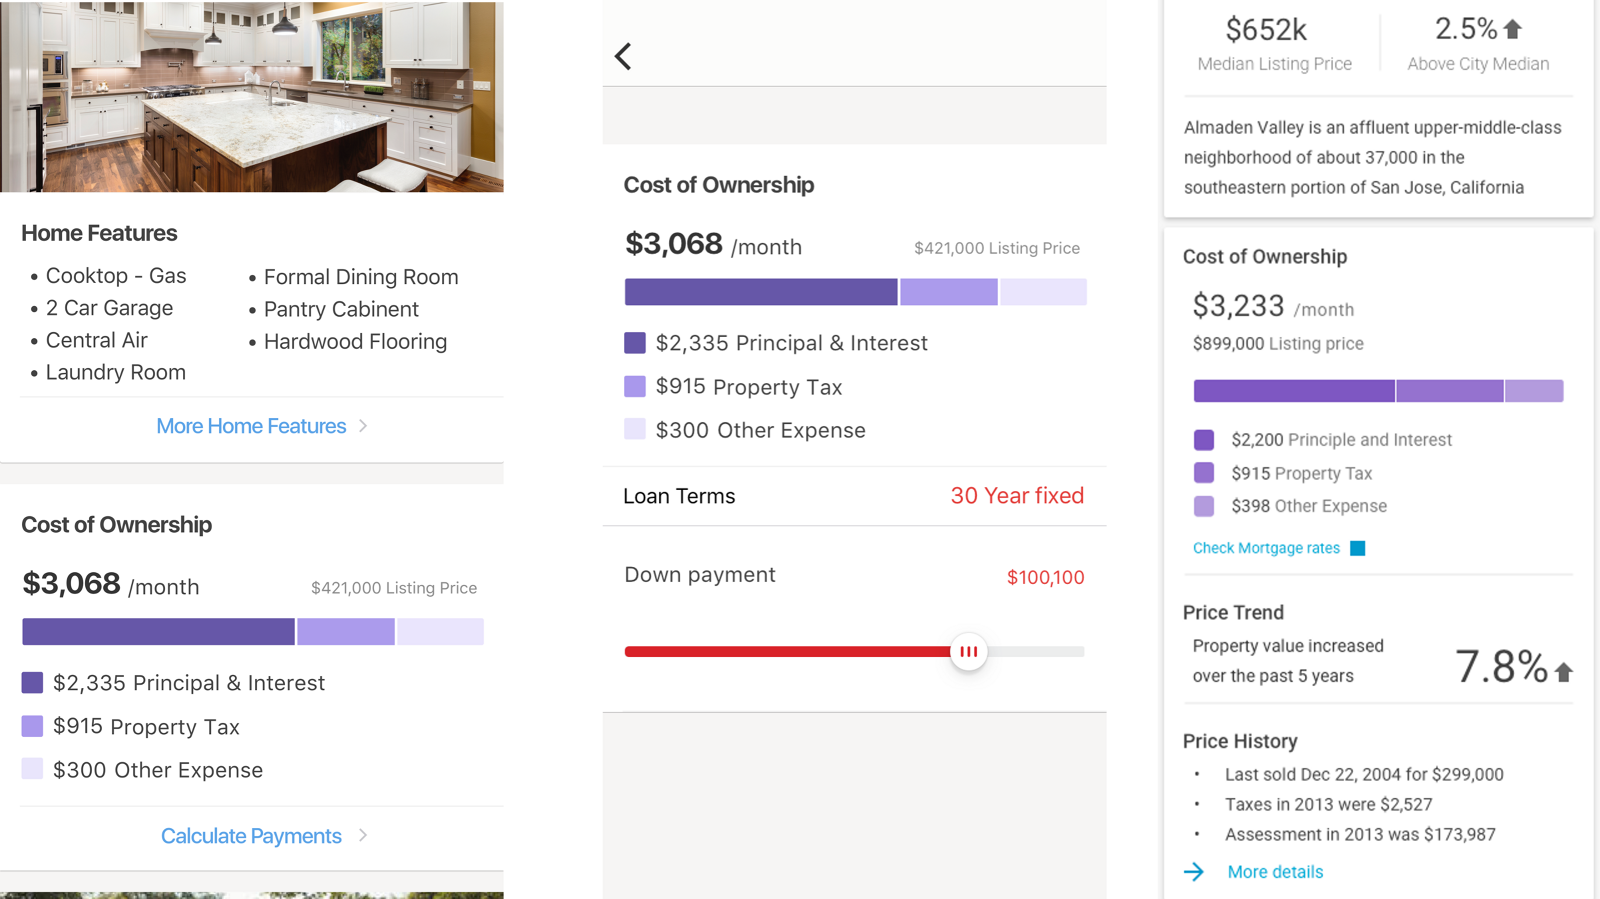This screenshot has height=899, width=1600.
Task: Select the "Cooktop - Gas" feature
Action: coord(116,276)
